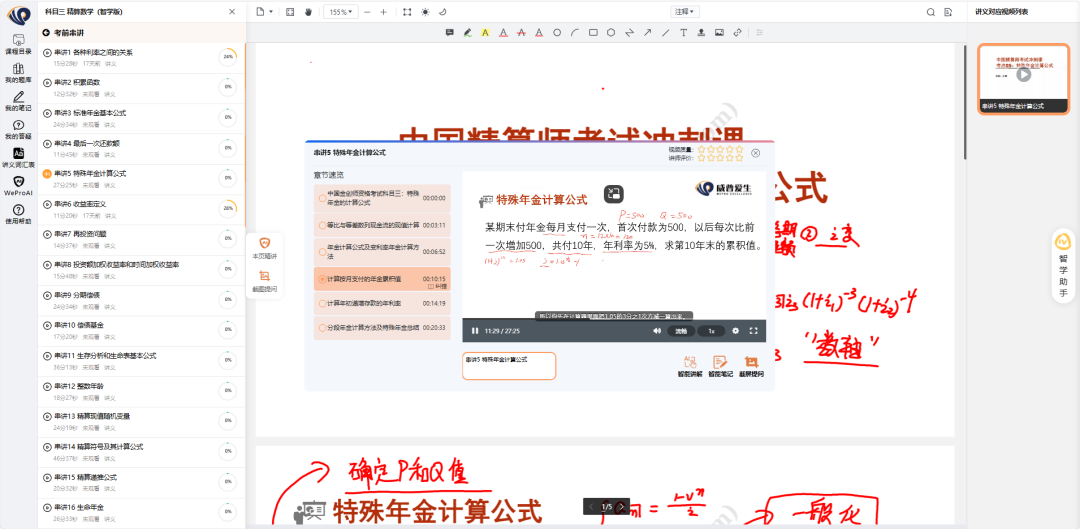This screenshot has height=529, width=1080.
Task: Pause the lecture video
Action: point(476,330)
